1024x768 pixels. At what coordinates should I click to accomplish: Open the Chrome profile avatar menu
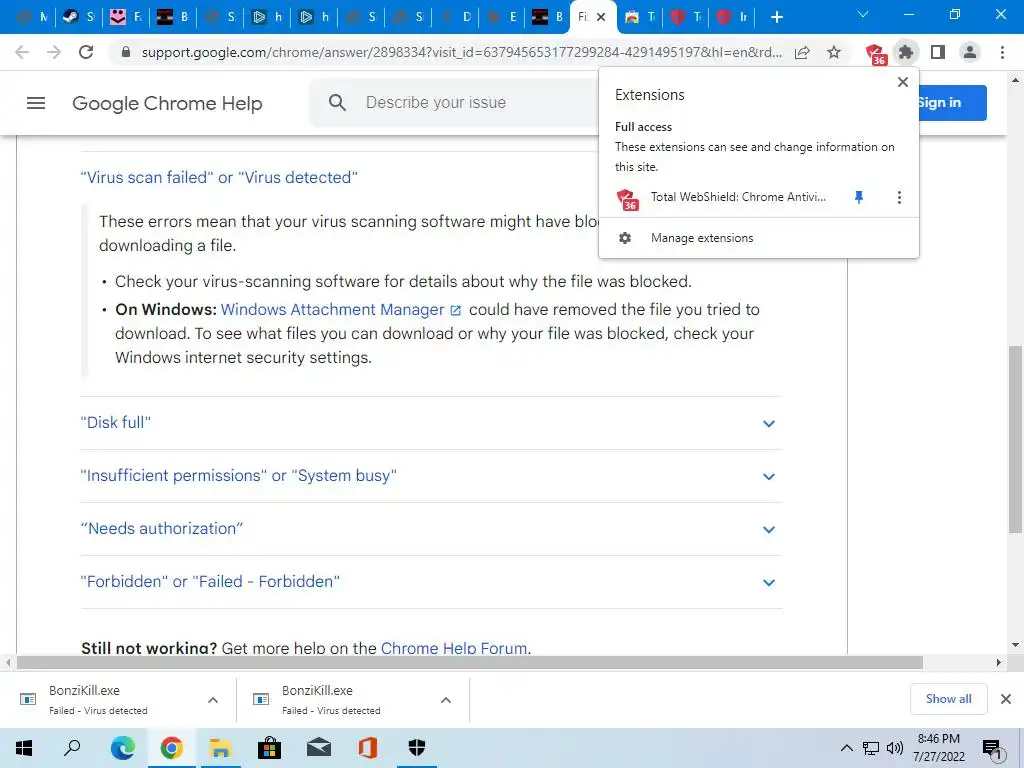970,52
